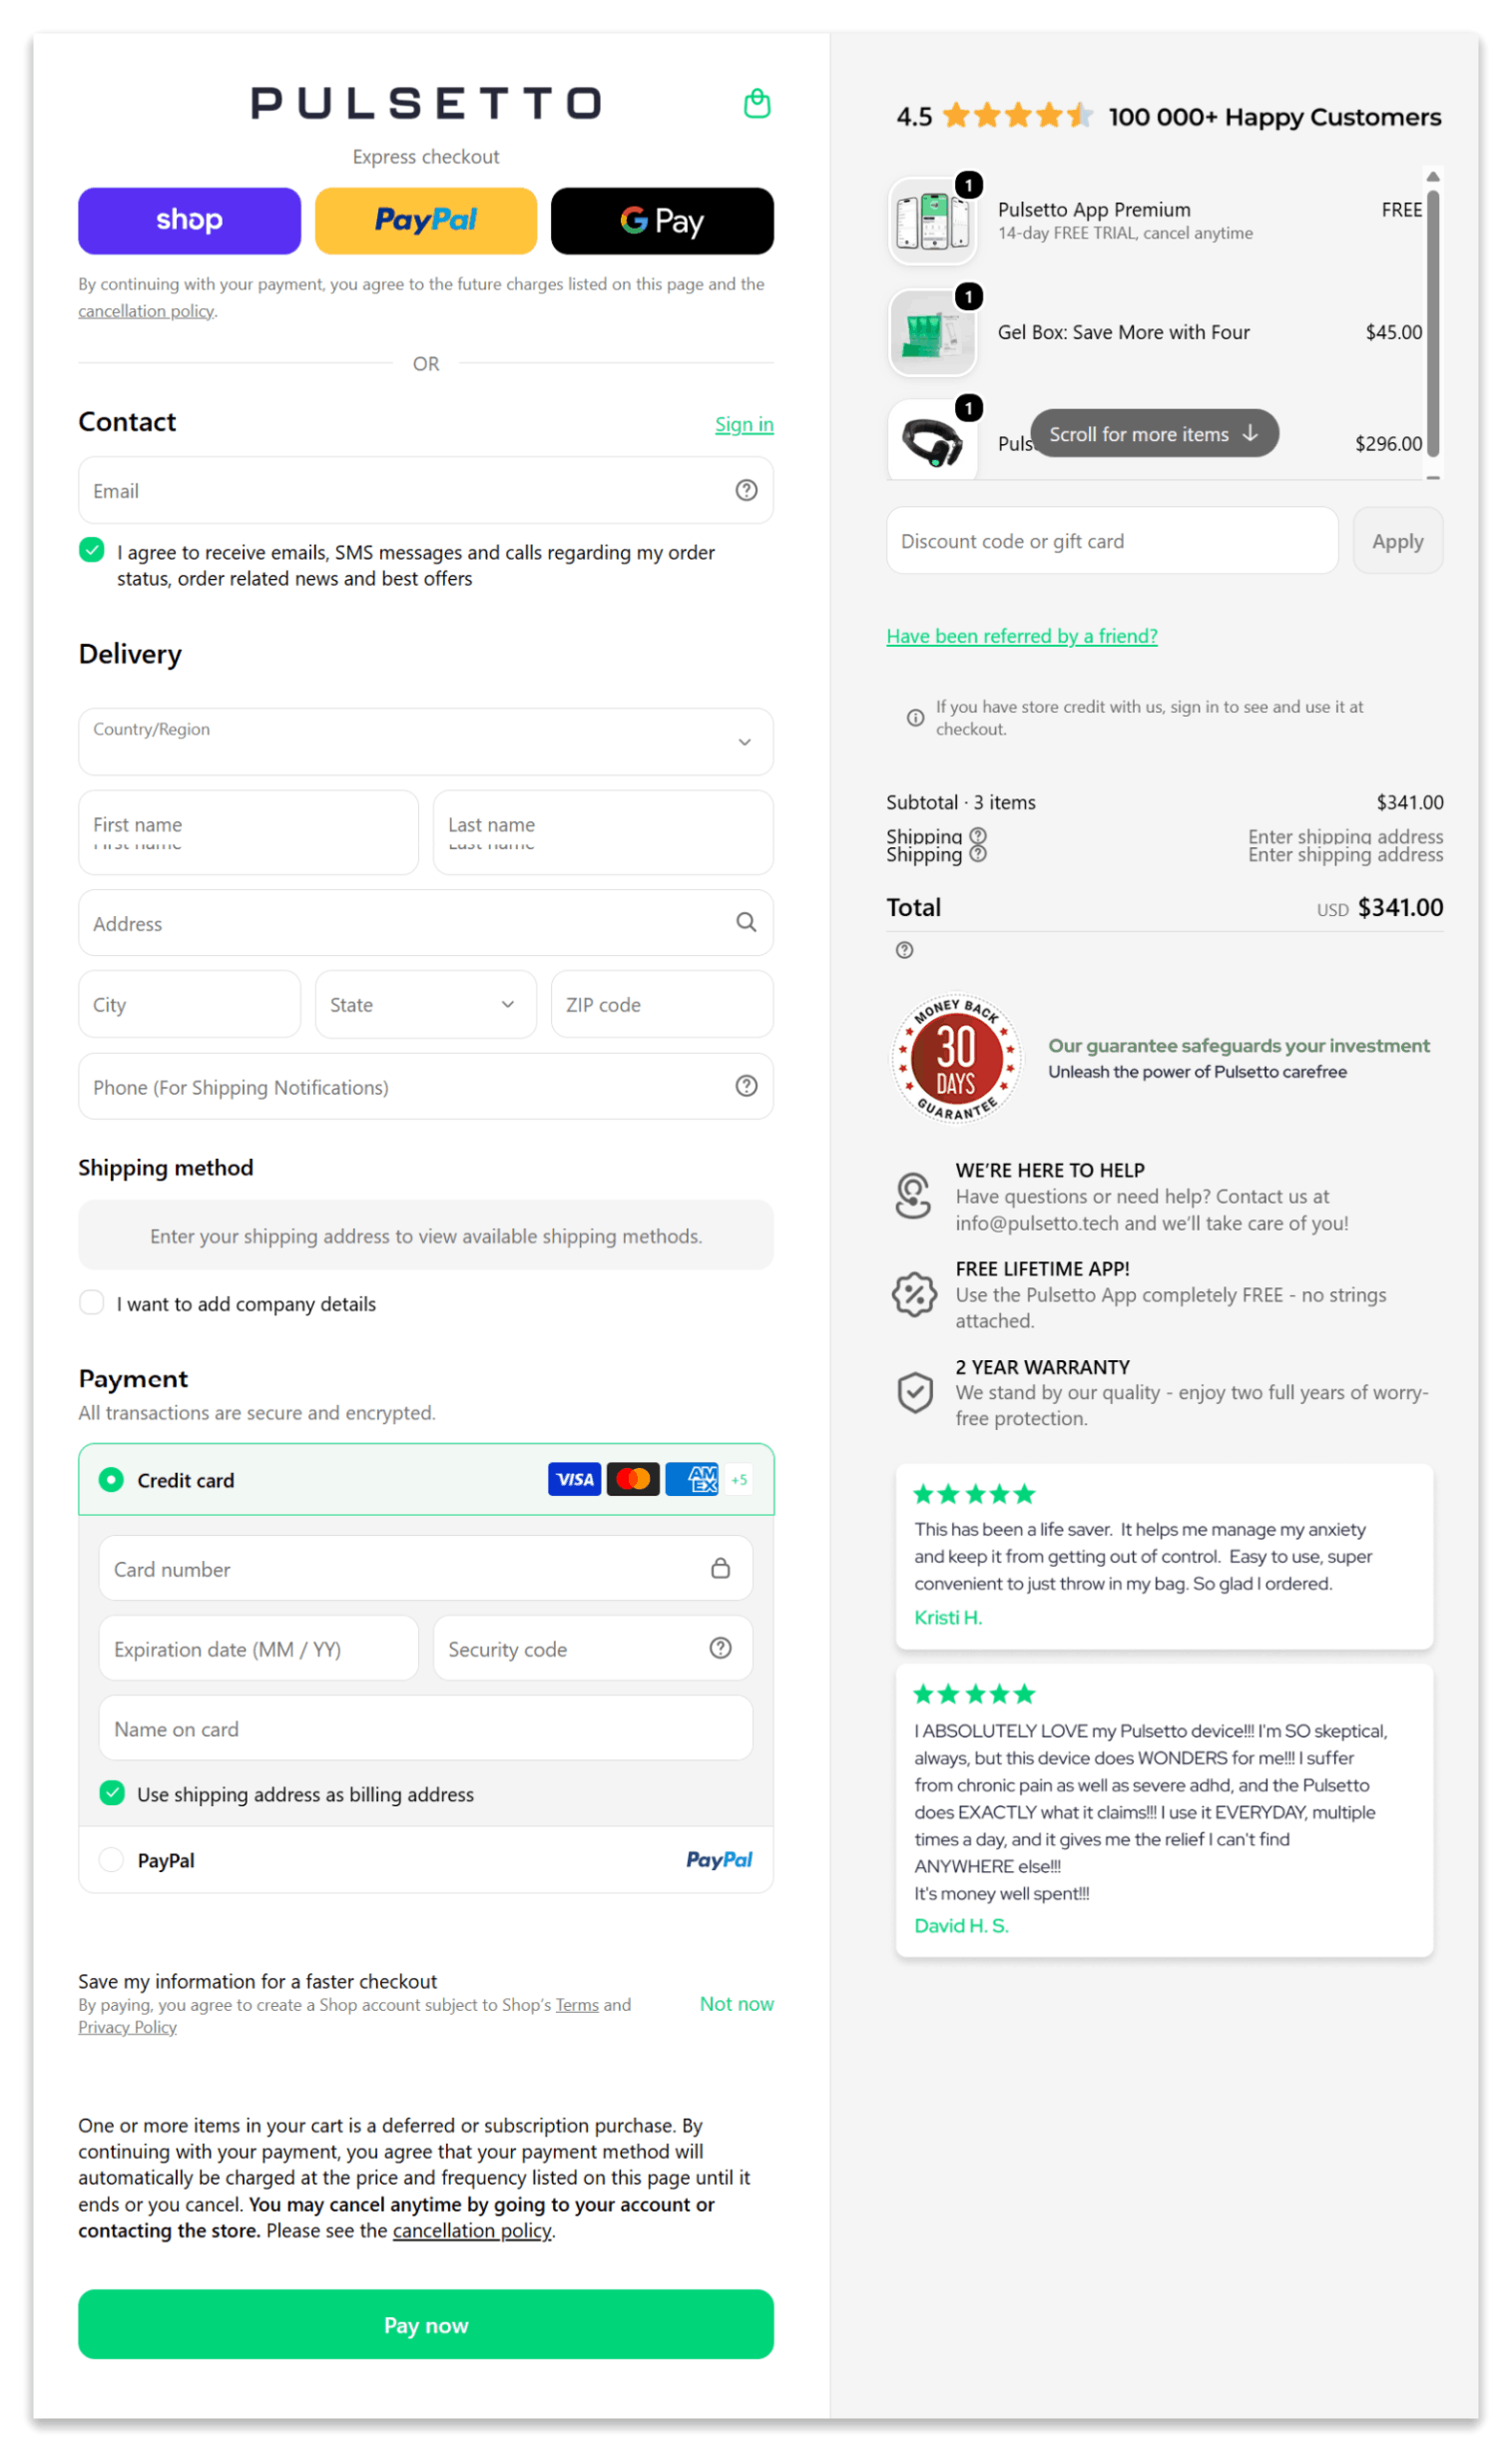
Task: Click the We're Here To Help support icon
Action: tap(913, 1195)
